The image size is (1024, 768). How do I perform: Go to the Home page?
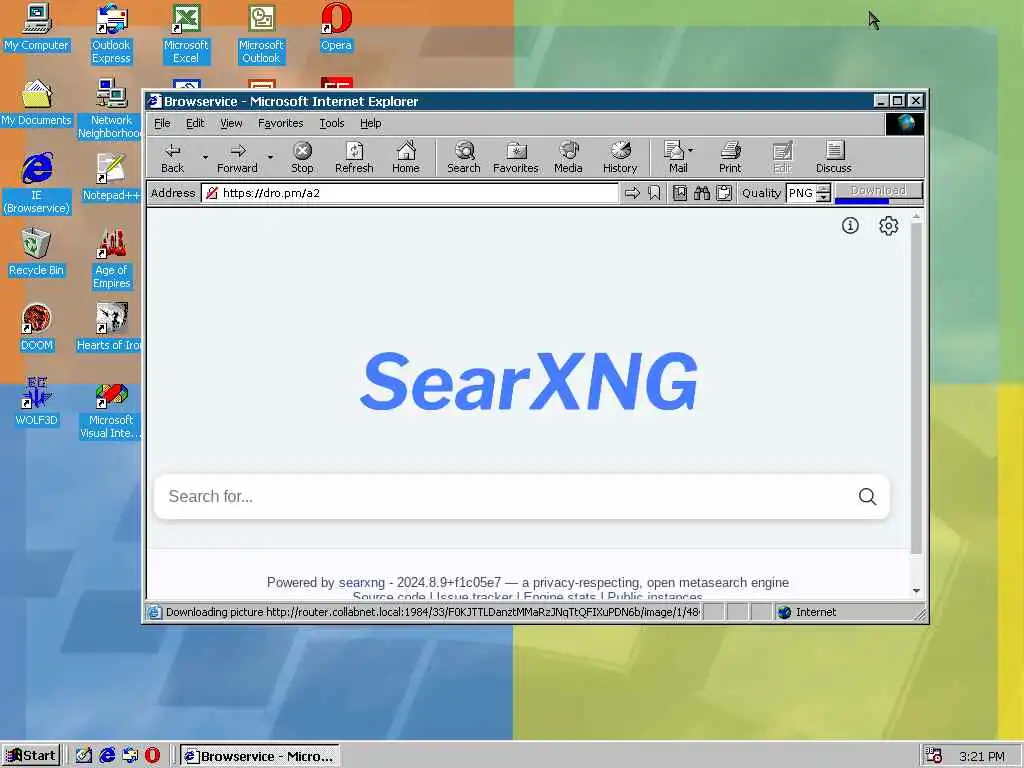tap(406, 158)
